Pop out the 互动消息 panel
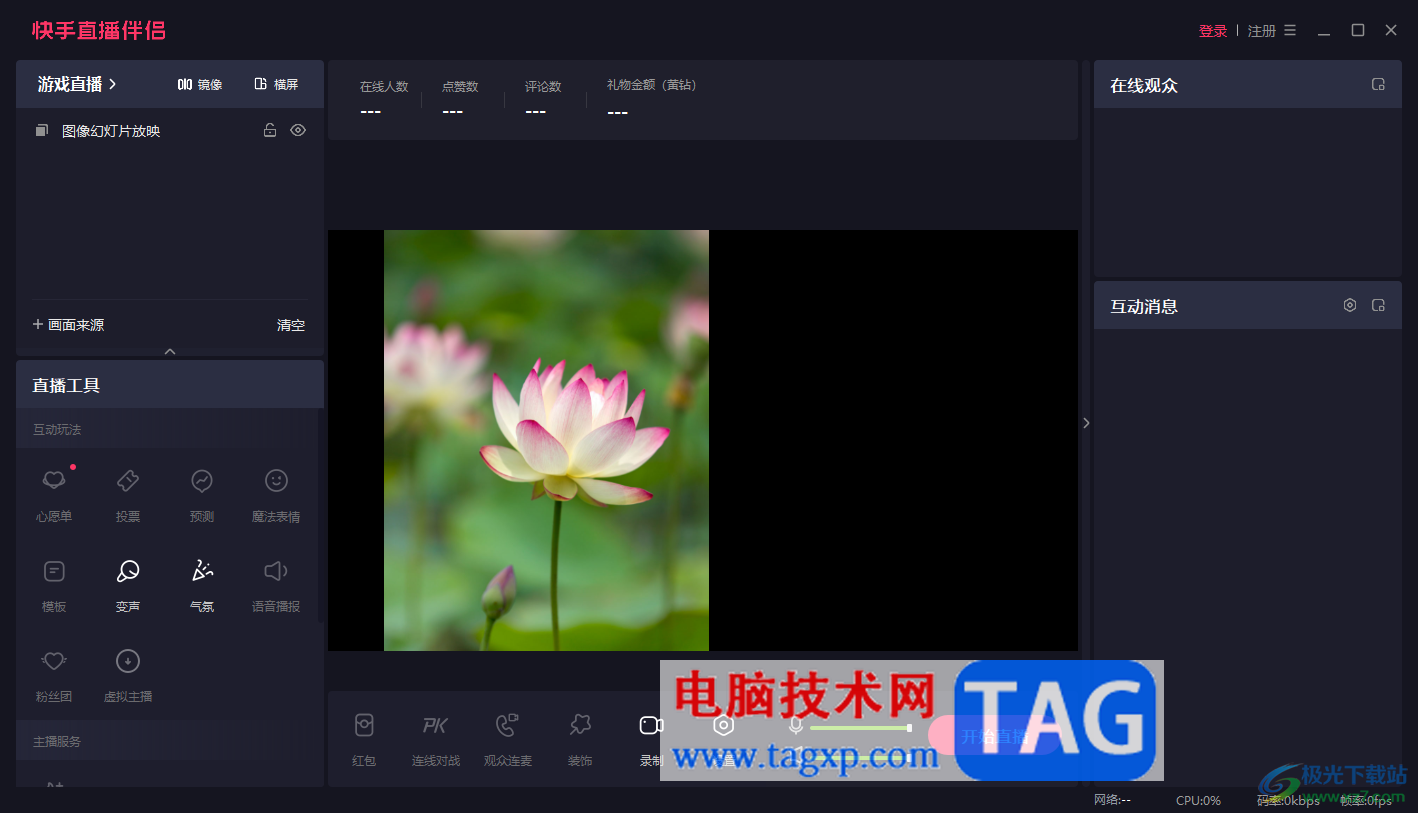This screenshot has height=813, width=1418. (1378, 305)
